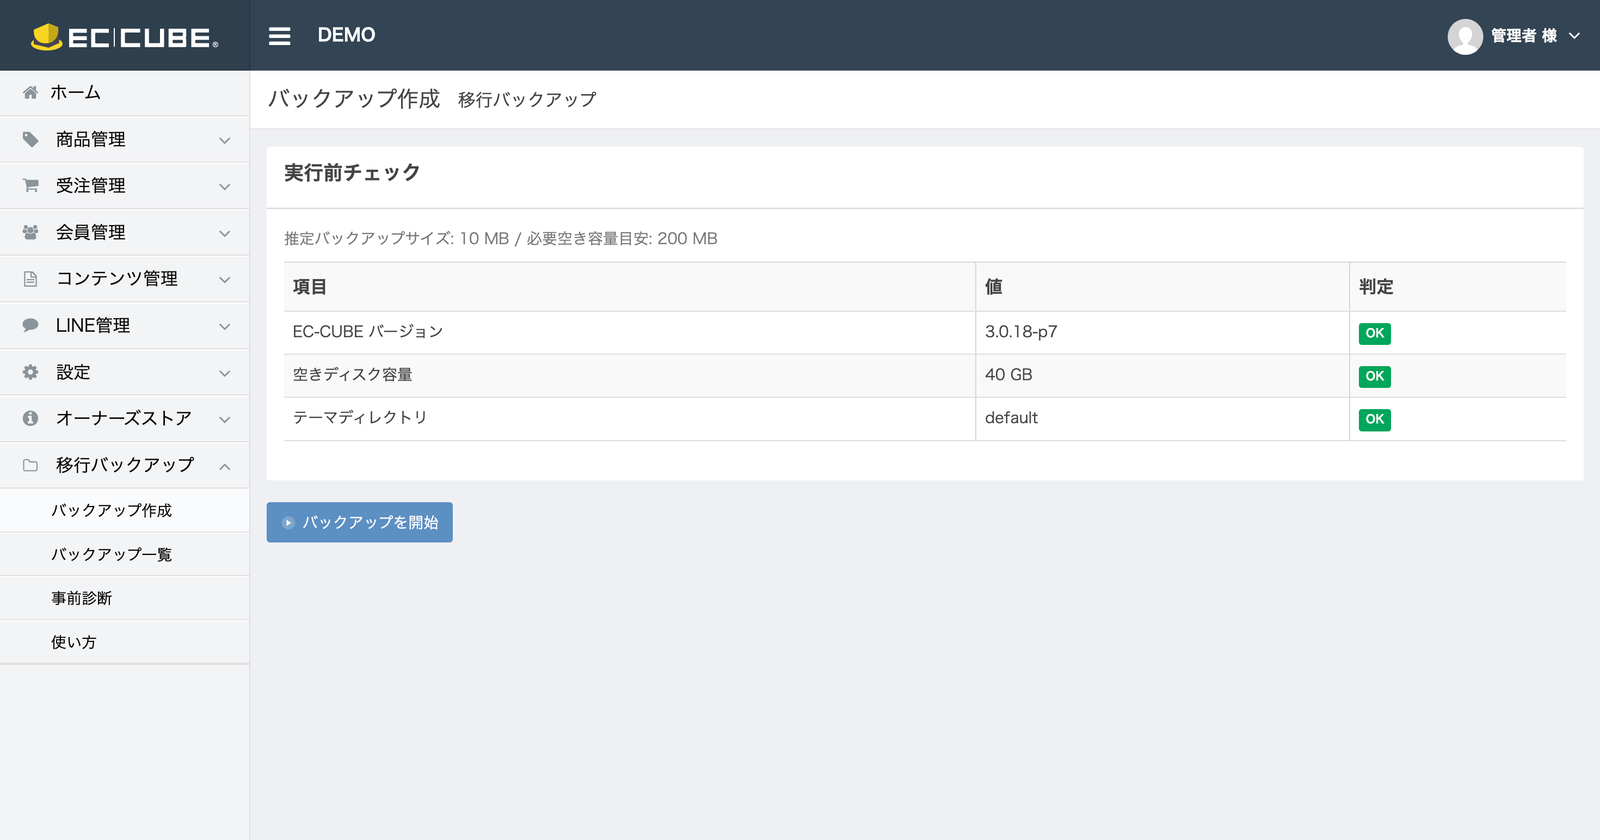Expand the LINE管理 chevron

pos(225,326)
